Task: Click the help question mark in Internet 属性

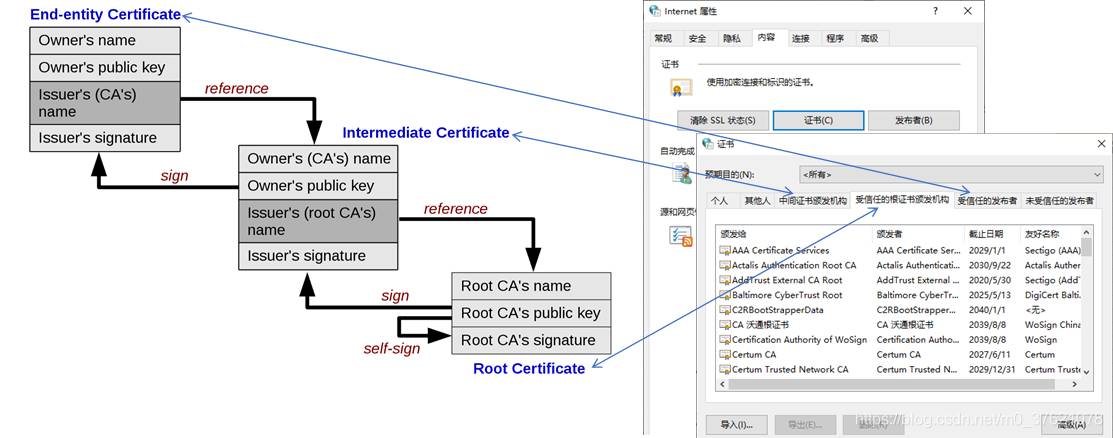Action: click(936, 11)
